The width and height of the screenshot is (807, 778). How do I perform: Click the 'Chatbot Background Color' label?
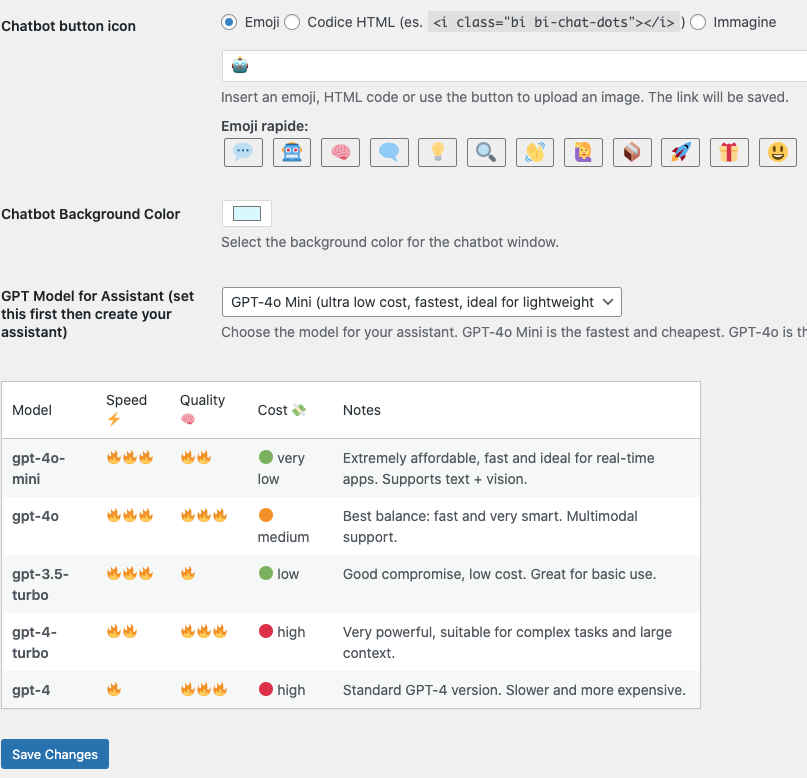[x=91, y=214]
